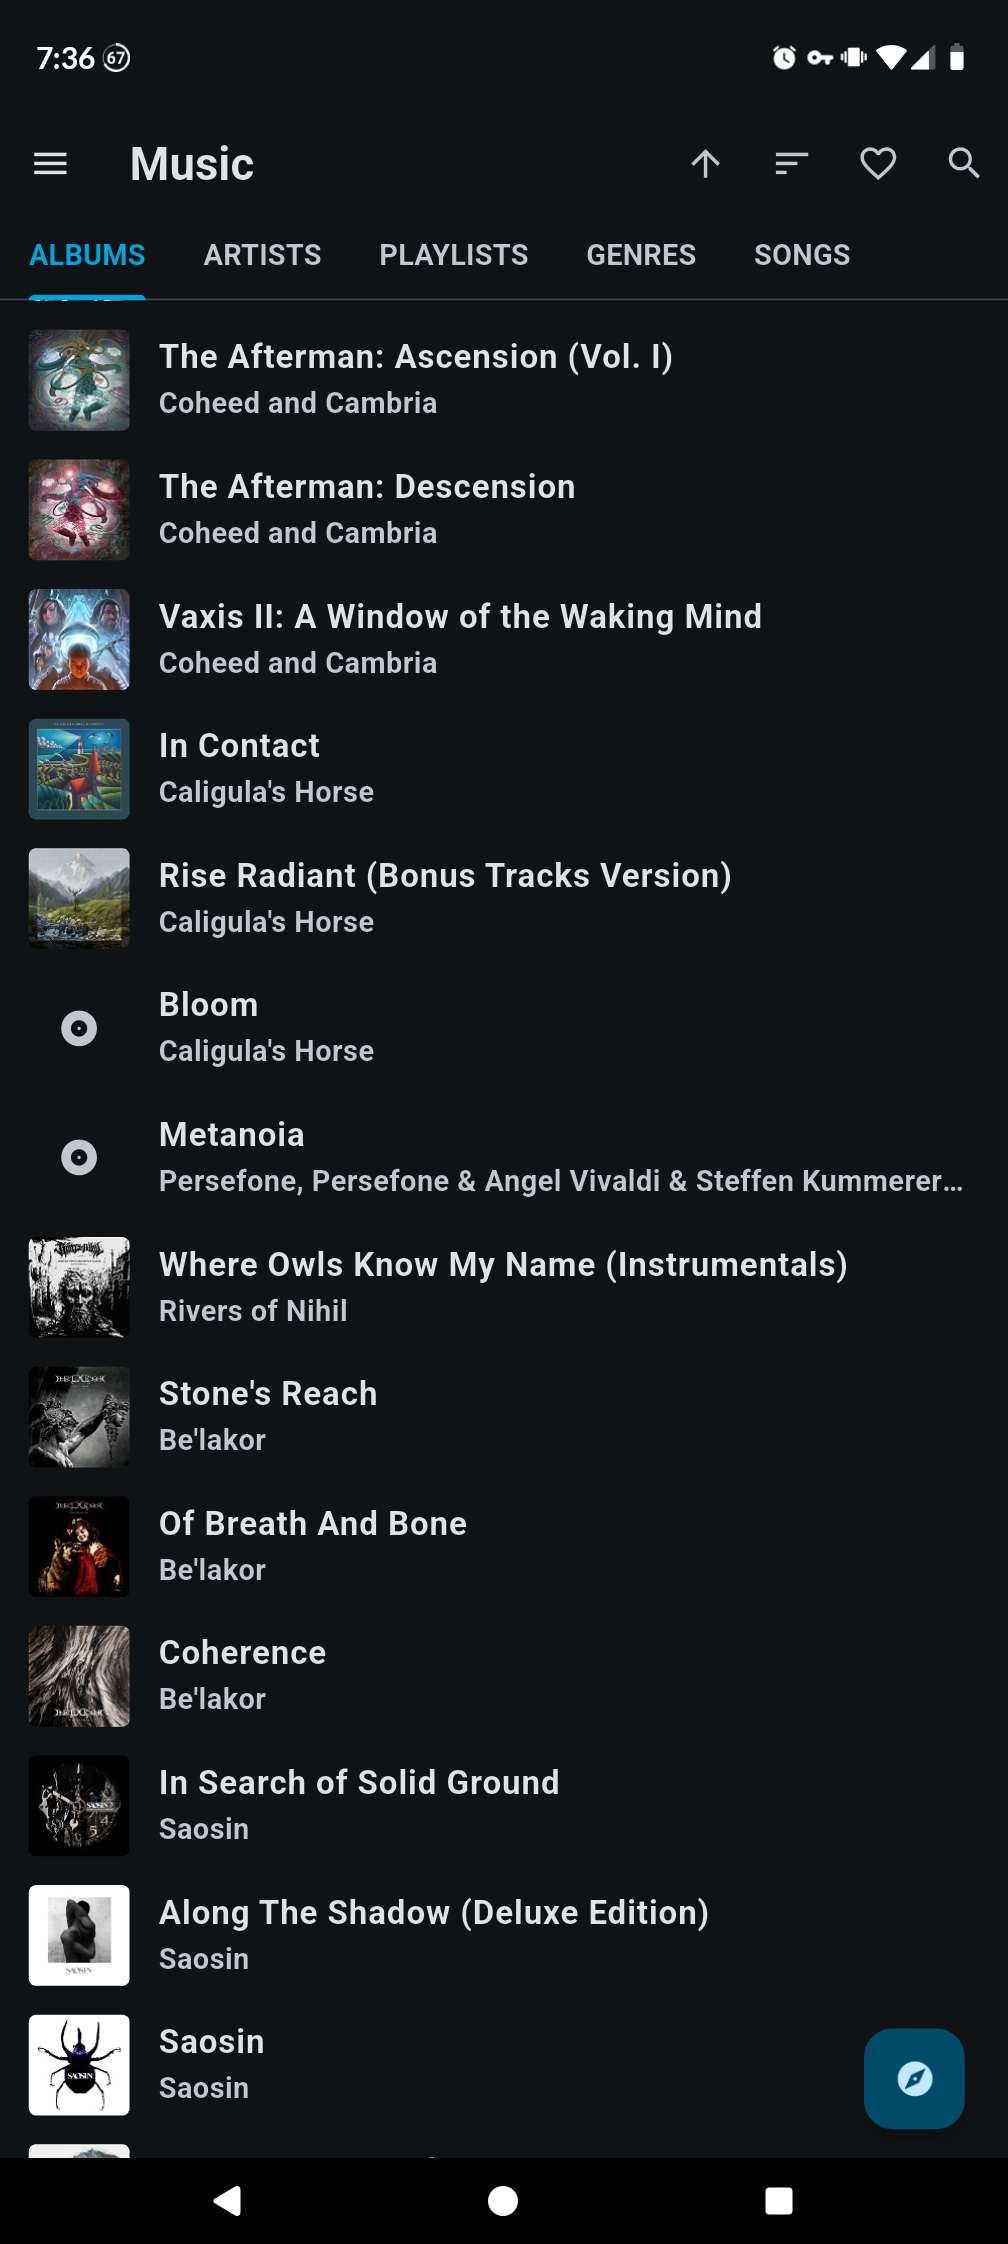Switch to the Playlists tab
The height and width of the screenshot is (2244, 1008).
coord(453,255)
